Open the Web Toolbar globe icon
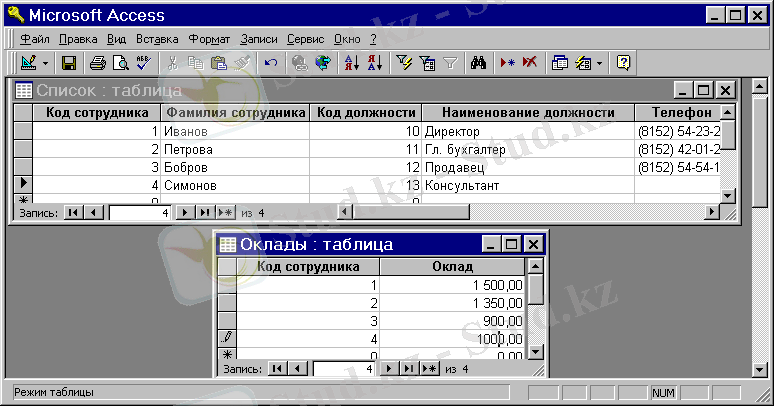 [323, 63]
